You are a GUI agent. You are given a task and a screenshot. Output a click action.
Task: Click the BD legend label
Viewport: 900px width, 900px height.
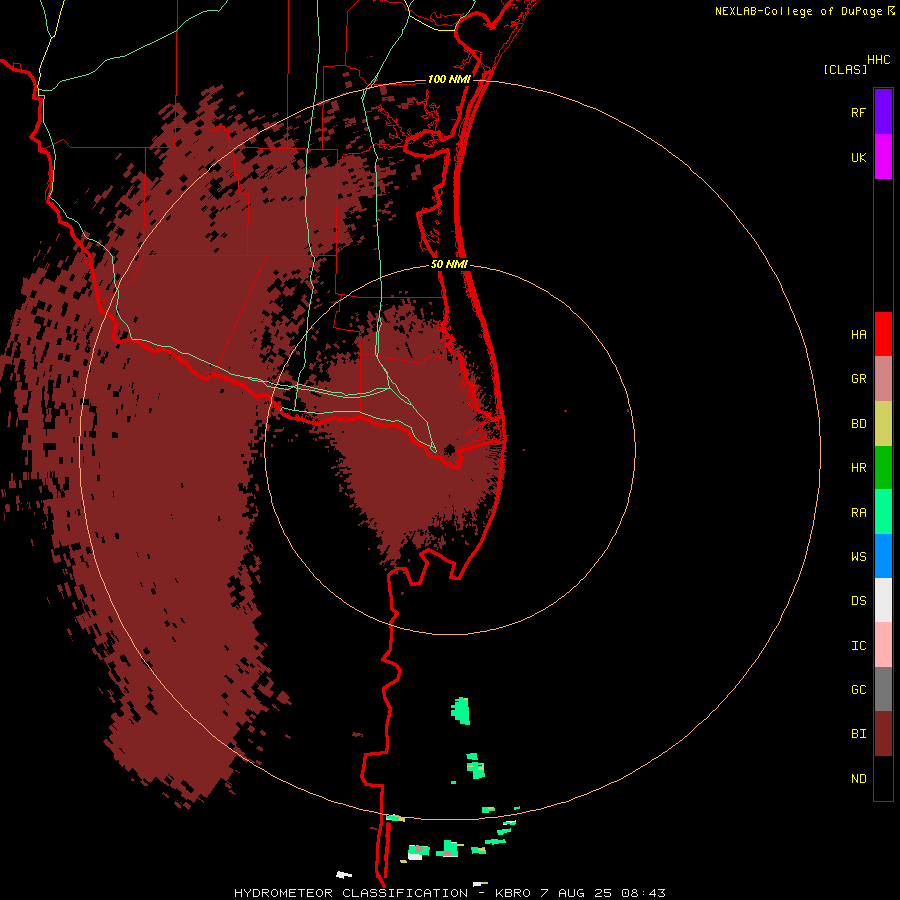tap(858, 424)
